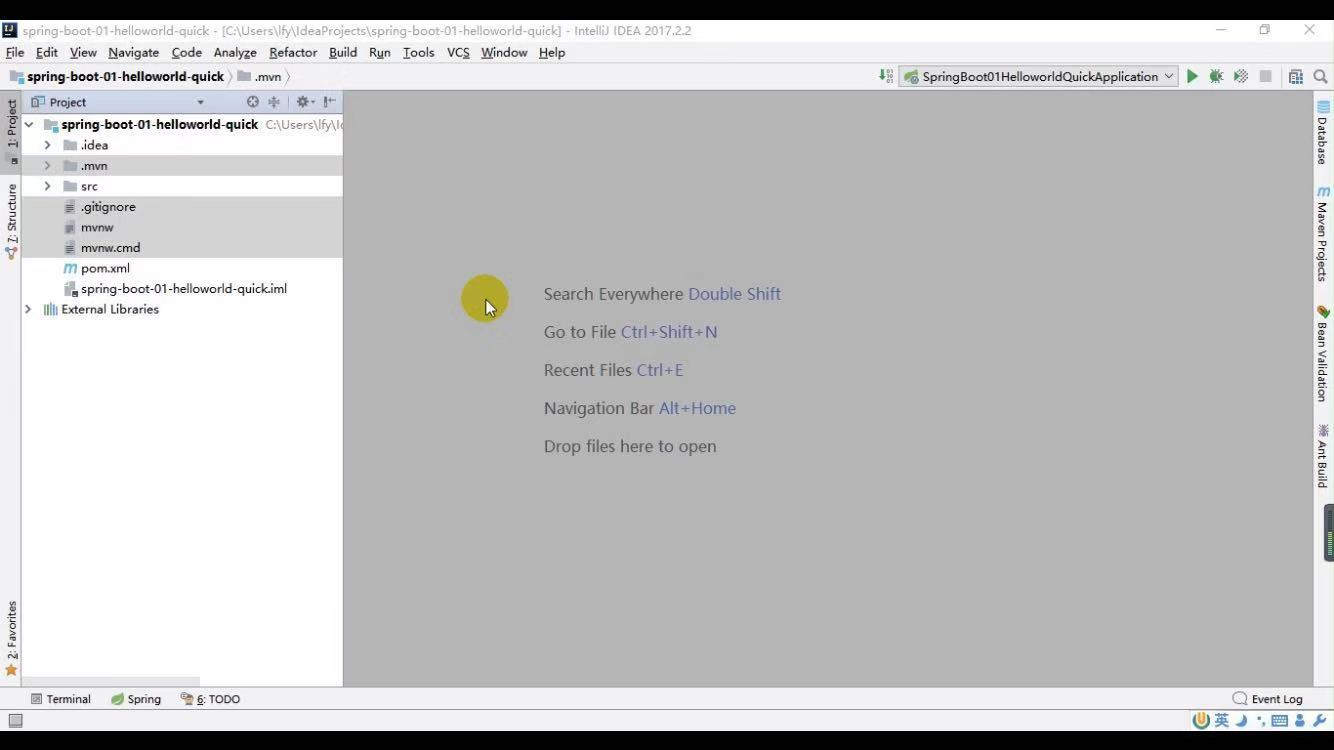The image size is (1334, 750).
Task: Open the Terminal tool window
Action: pyautogui.click(x=61, y=699)
